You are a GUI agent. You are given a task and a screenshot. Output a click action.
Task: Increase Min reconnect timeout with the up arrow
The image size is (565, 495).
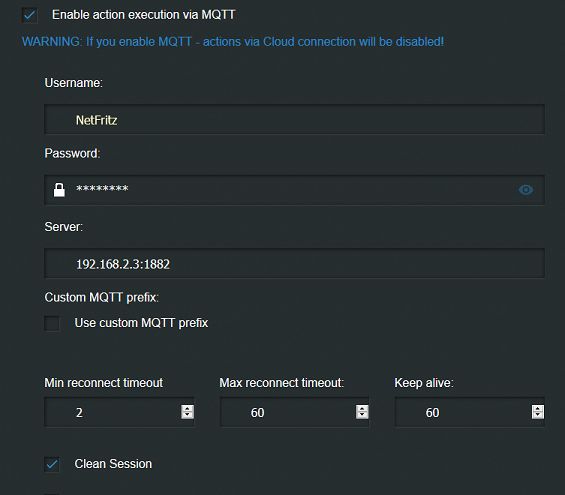[x=187, y=409]
